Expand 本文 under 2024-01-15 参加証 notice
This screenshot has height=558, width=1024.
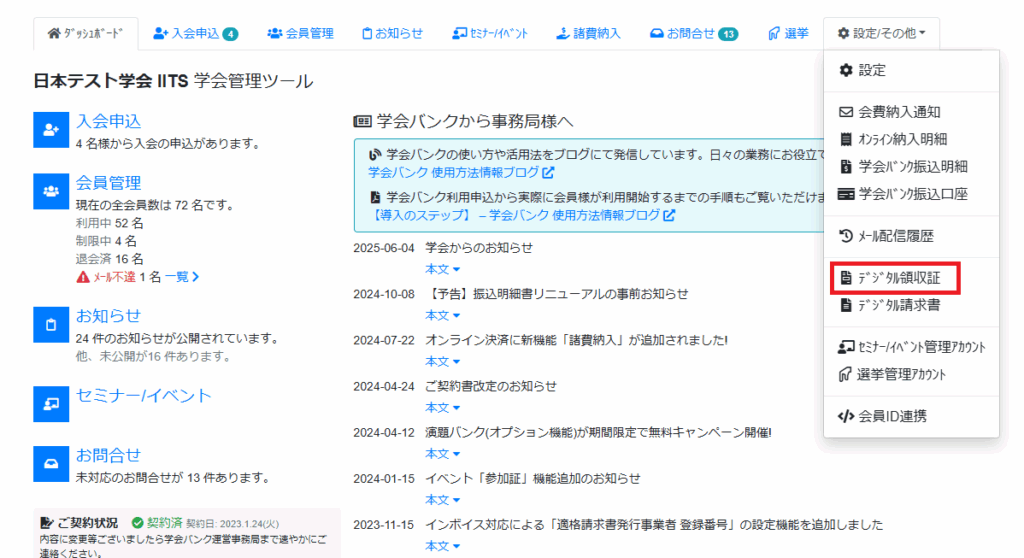442,500
